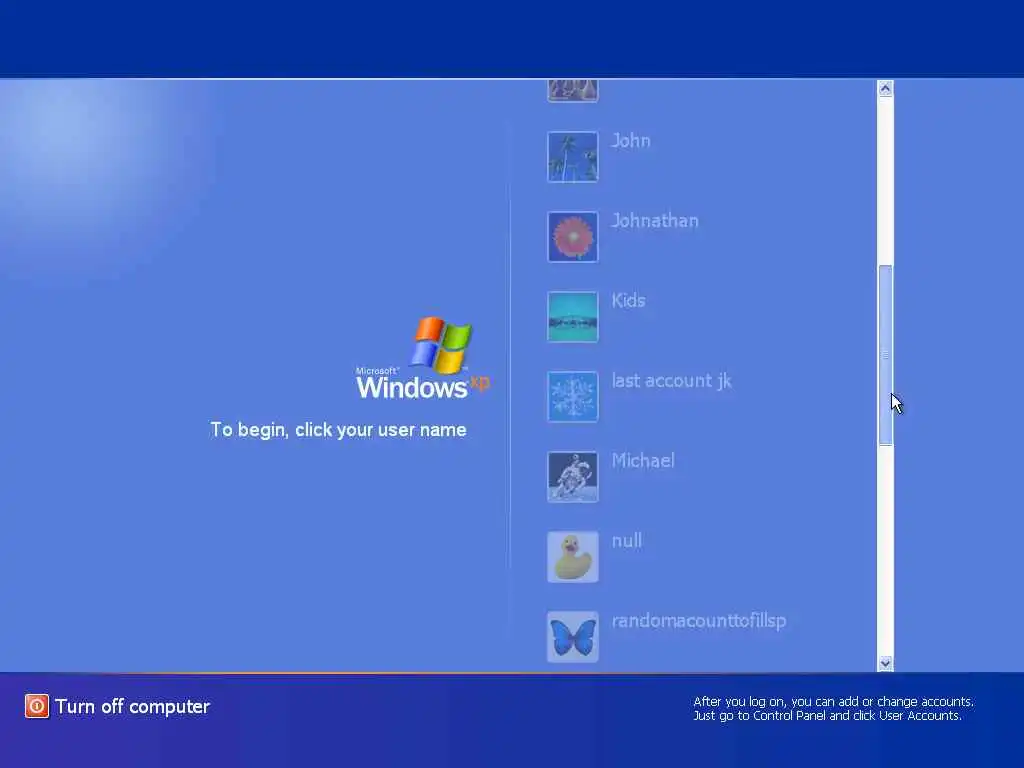Select the user named null

(x=627, y=541)
